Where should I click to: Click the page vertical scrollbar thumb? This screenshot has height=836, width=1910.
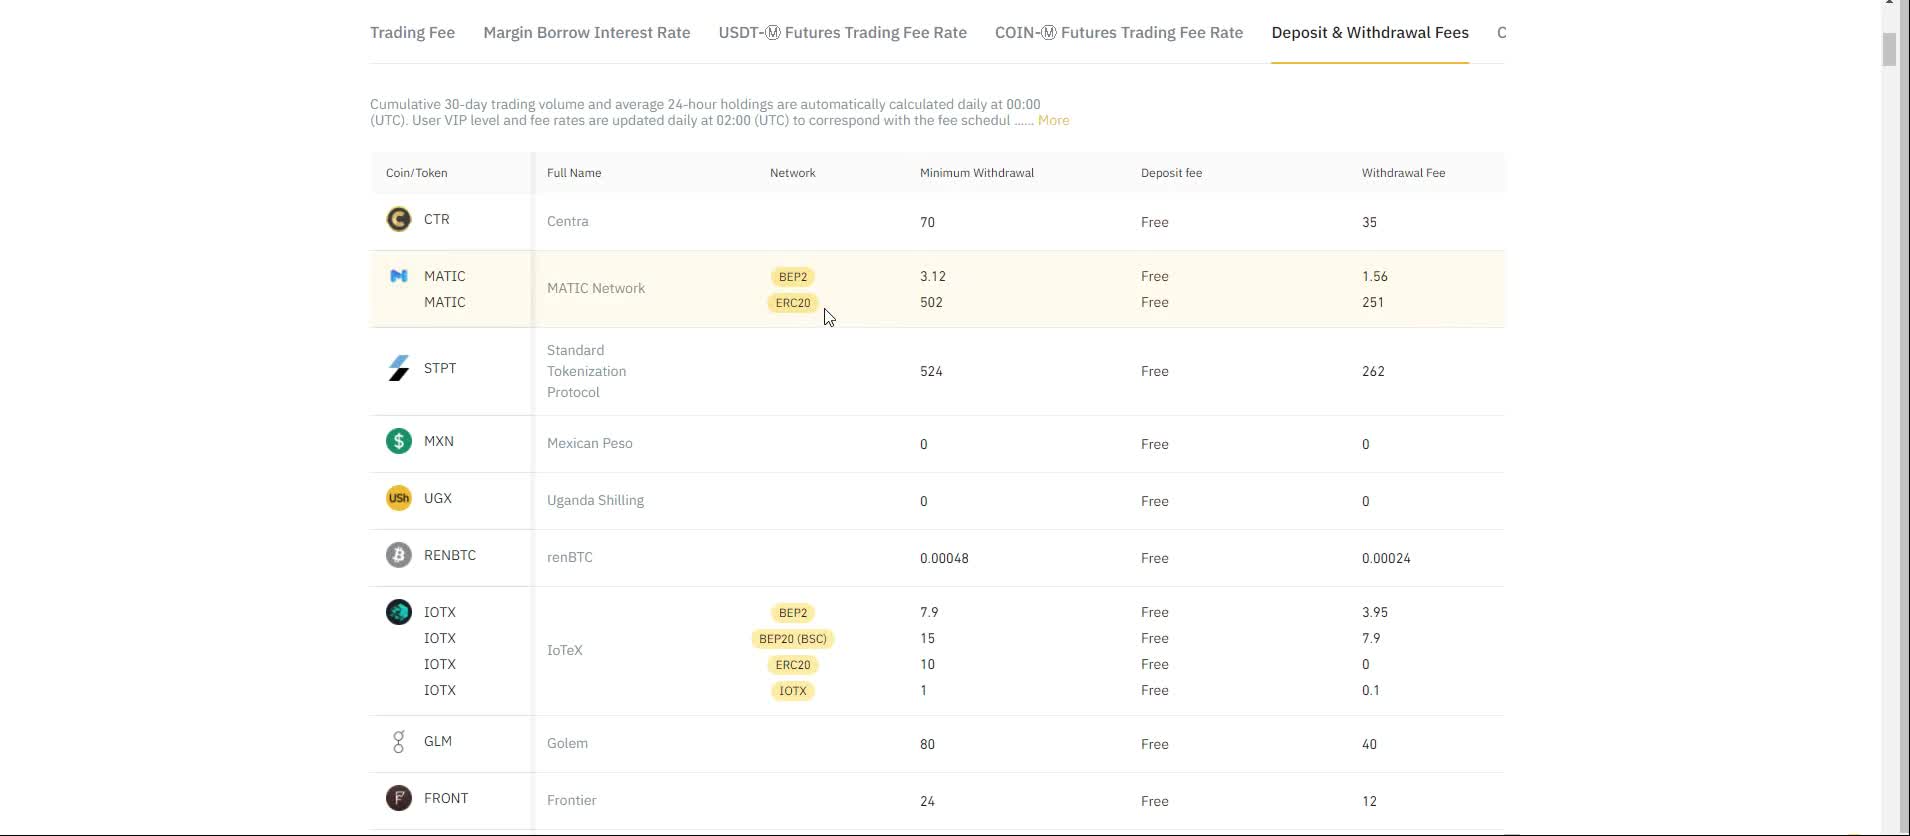(x=1889, y=48)
